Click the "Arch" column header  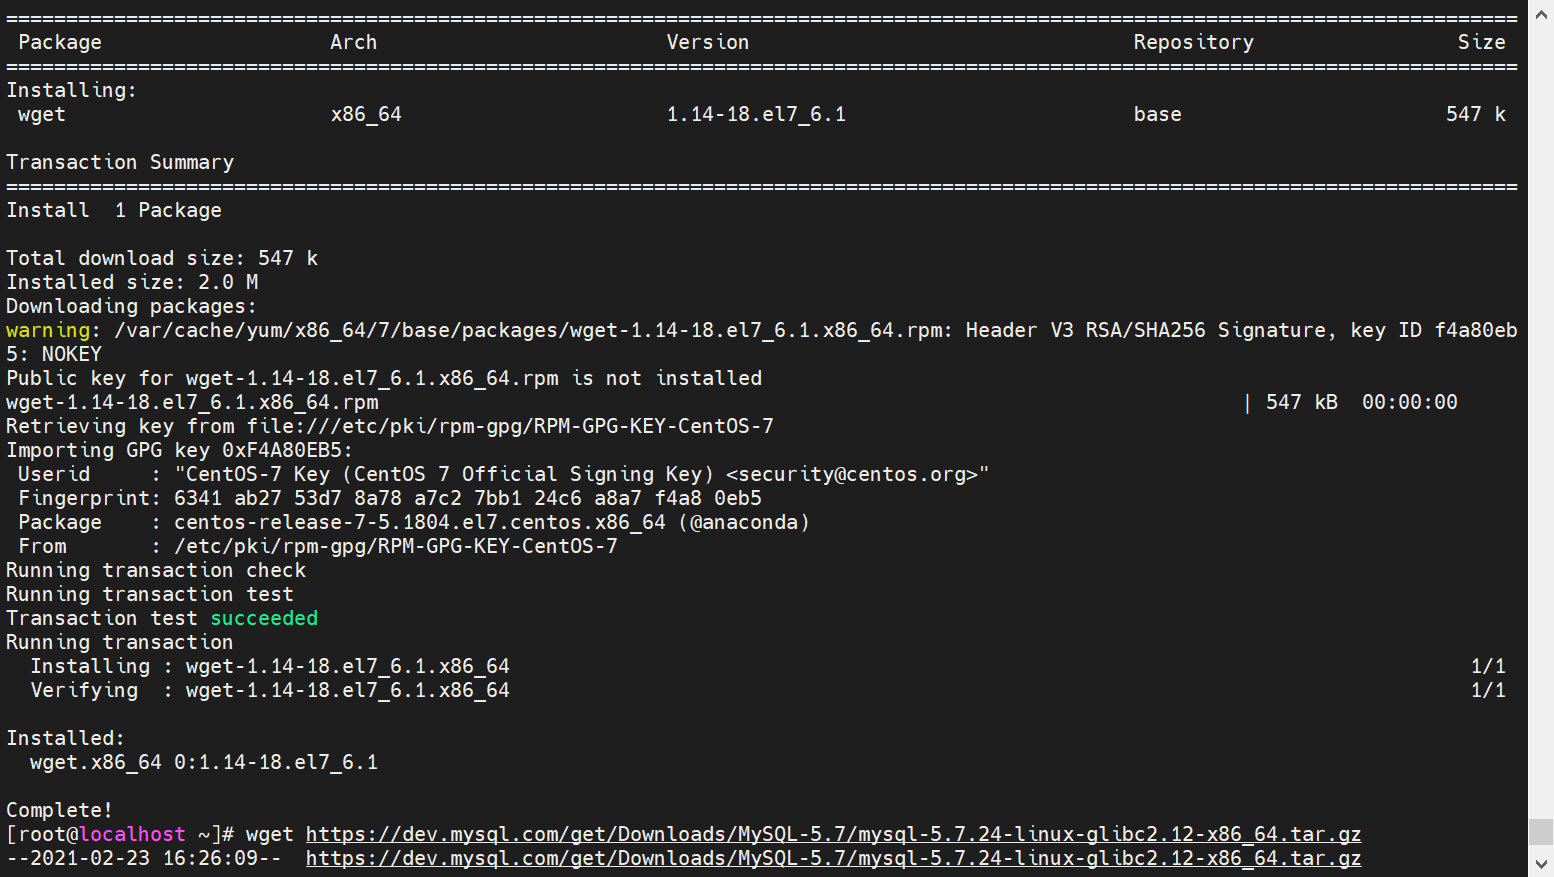(353, 42)
